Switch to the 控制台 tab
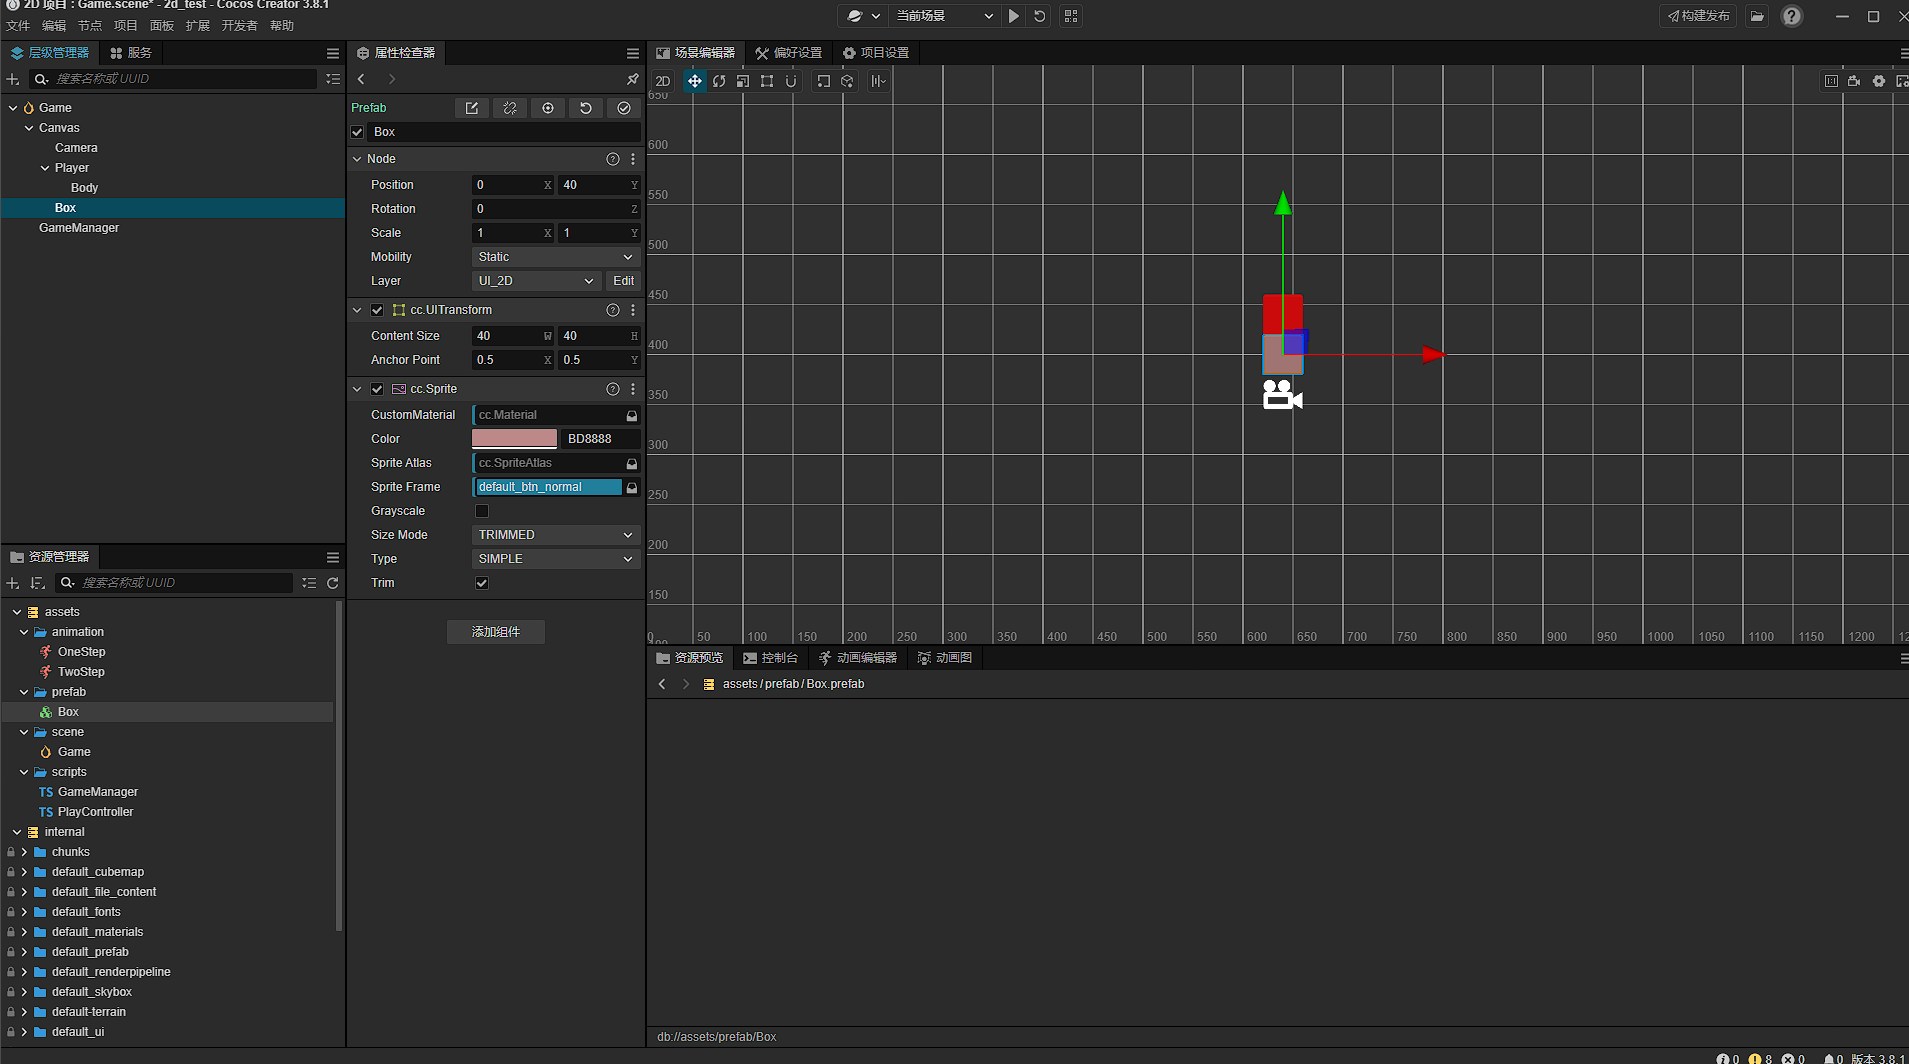The image size is (1909, 1064). [x=771, y=658]
